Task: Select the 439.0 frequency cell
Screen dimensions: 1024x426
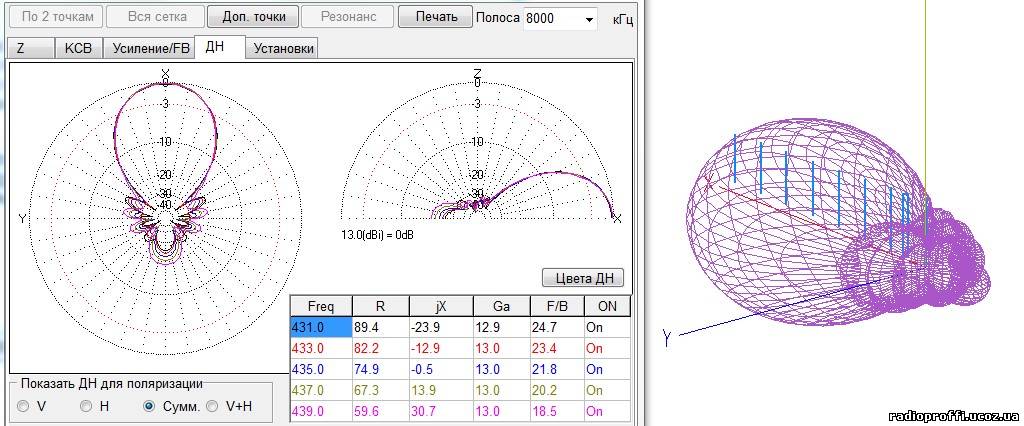Action: (x=321, y=411)
